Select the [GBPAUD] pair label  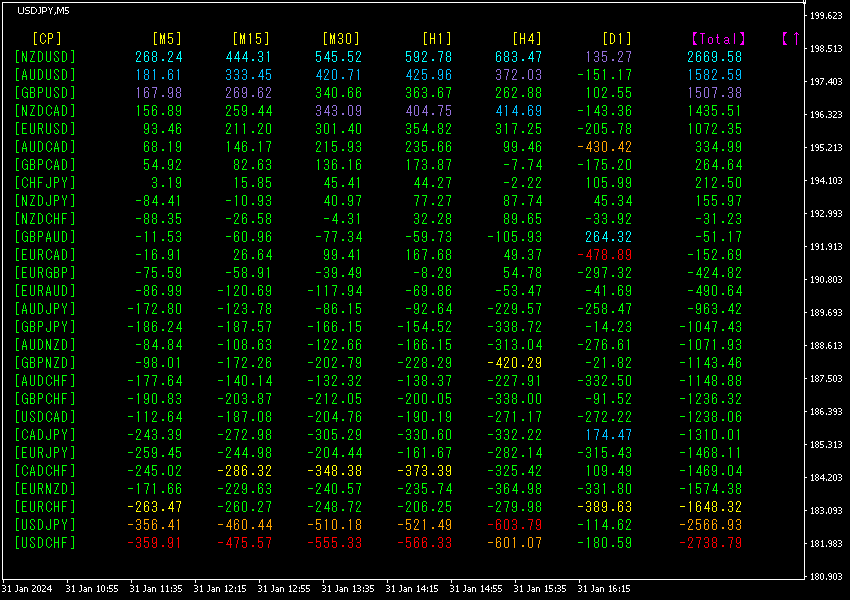point(45,237)
